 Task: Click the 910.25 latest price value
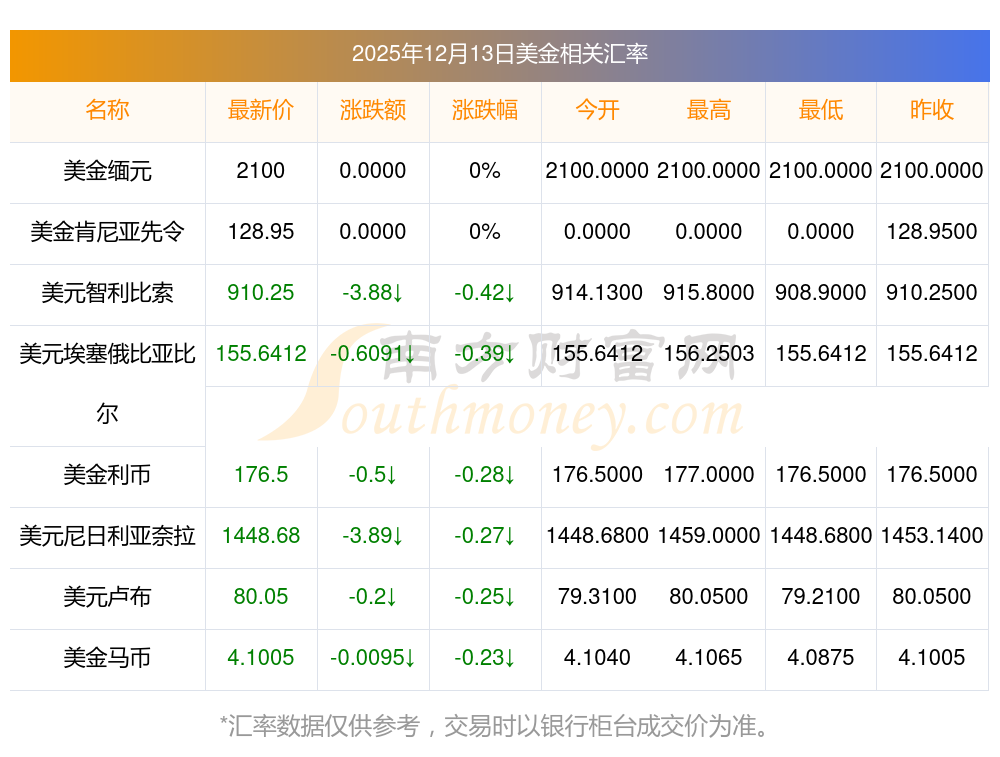(261, 293)
